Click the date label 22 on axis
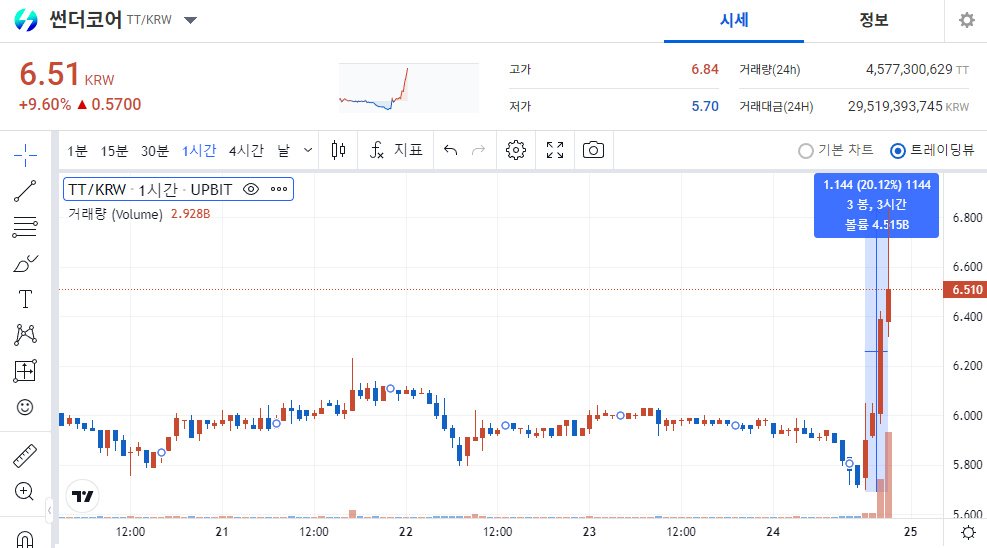The width and height of the screenshot is (987, 548). click(x=405, y=532)
